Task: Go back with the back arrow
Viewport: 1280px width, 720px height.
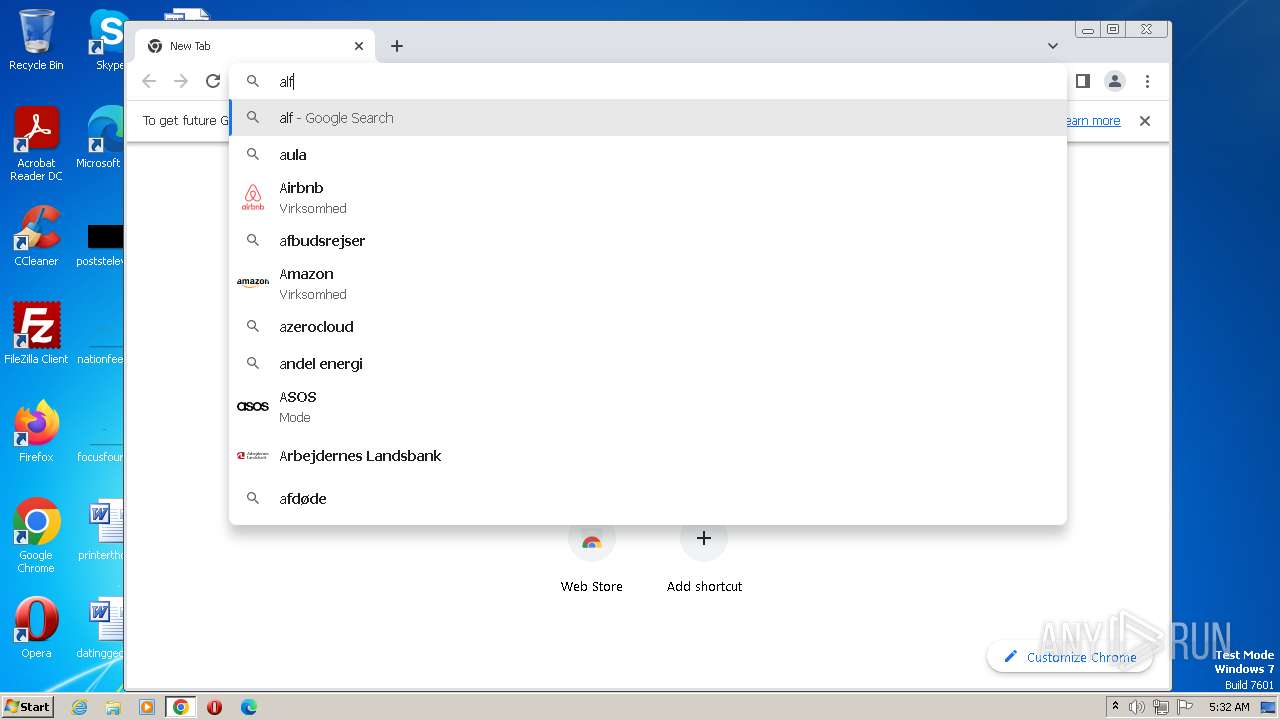Action: tap(149, 81)
